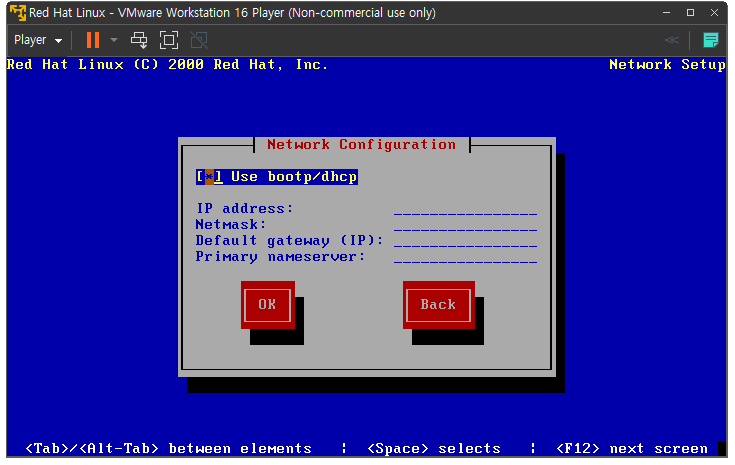Click the disabled Unity mode icon
This screenshot has width=735, height=465.
click(199, 40)
